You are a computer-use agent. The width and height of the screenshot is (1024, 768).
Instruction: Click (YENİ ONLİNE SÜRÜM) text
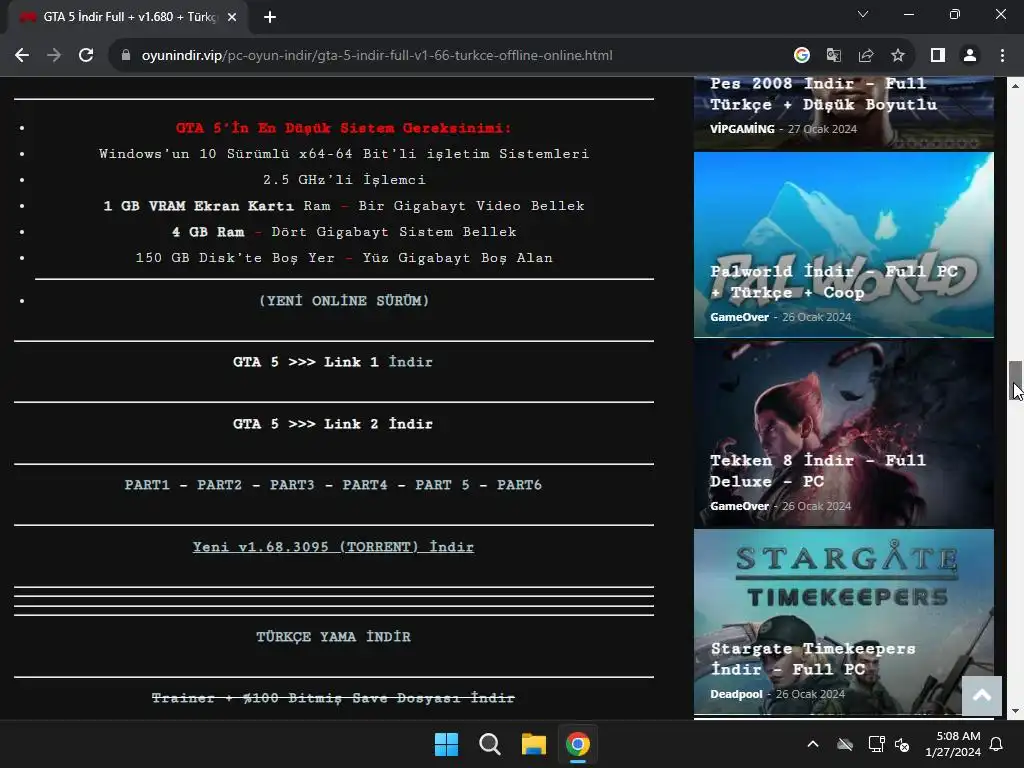(344, 301)
